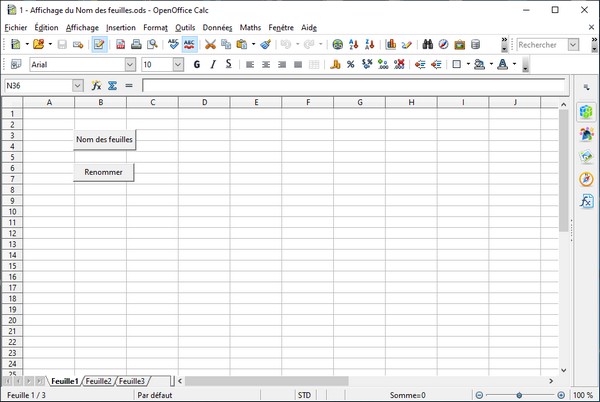Click the Save document icon
The width and height of the screenshot is (600, 402).
coord(62,45)
